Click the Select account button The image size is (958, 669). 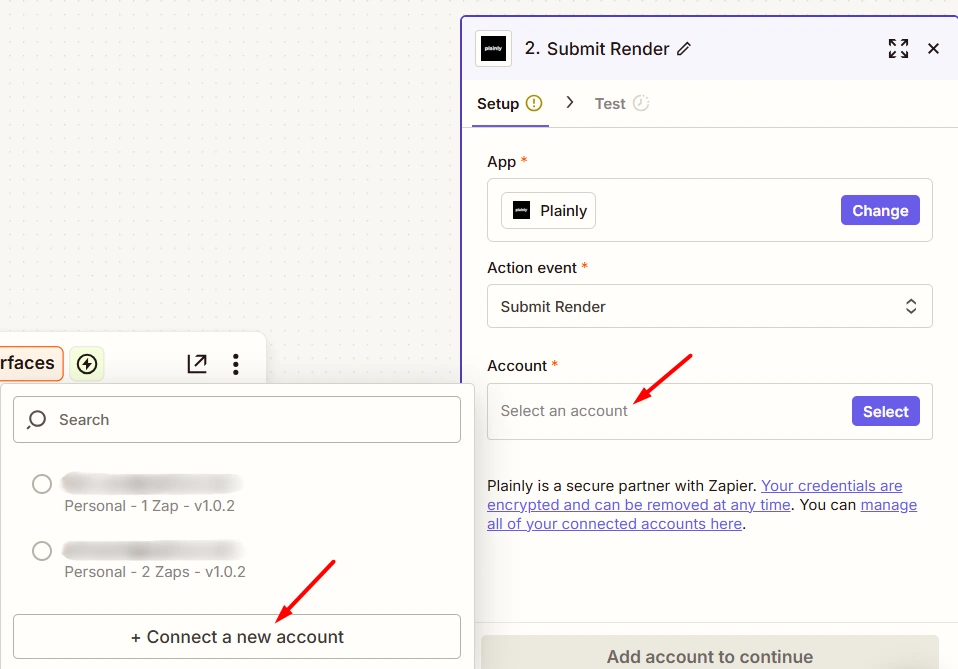click(x=885, y=411)
